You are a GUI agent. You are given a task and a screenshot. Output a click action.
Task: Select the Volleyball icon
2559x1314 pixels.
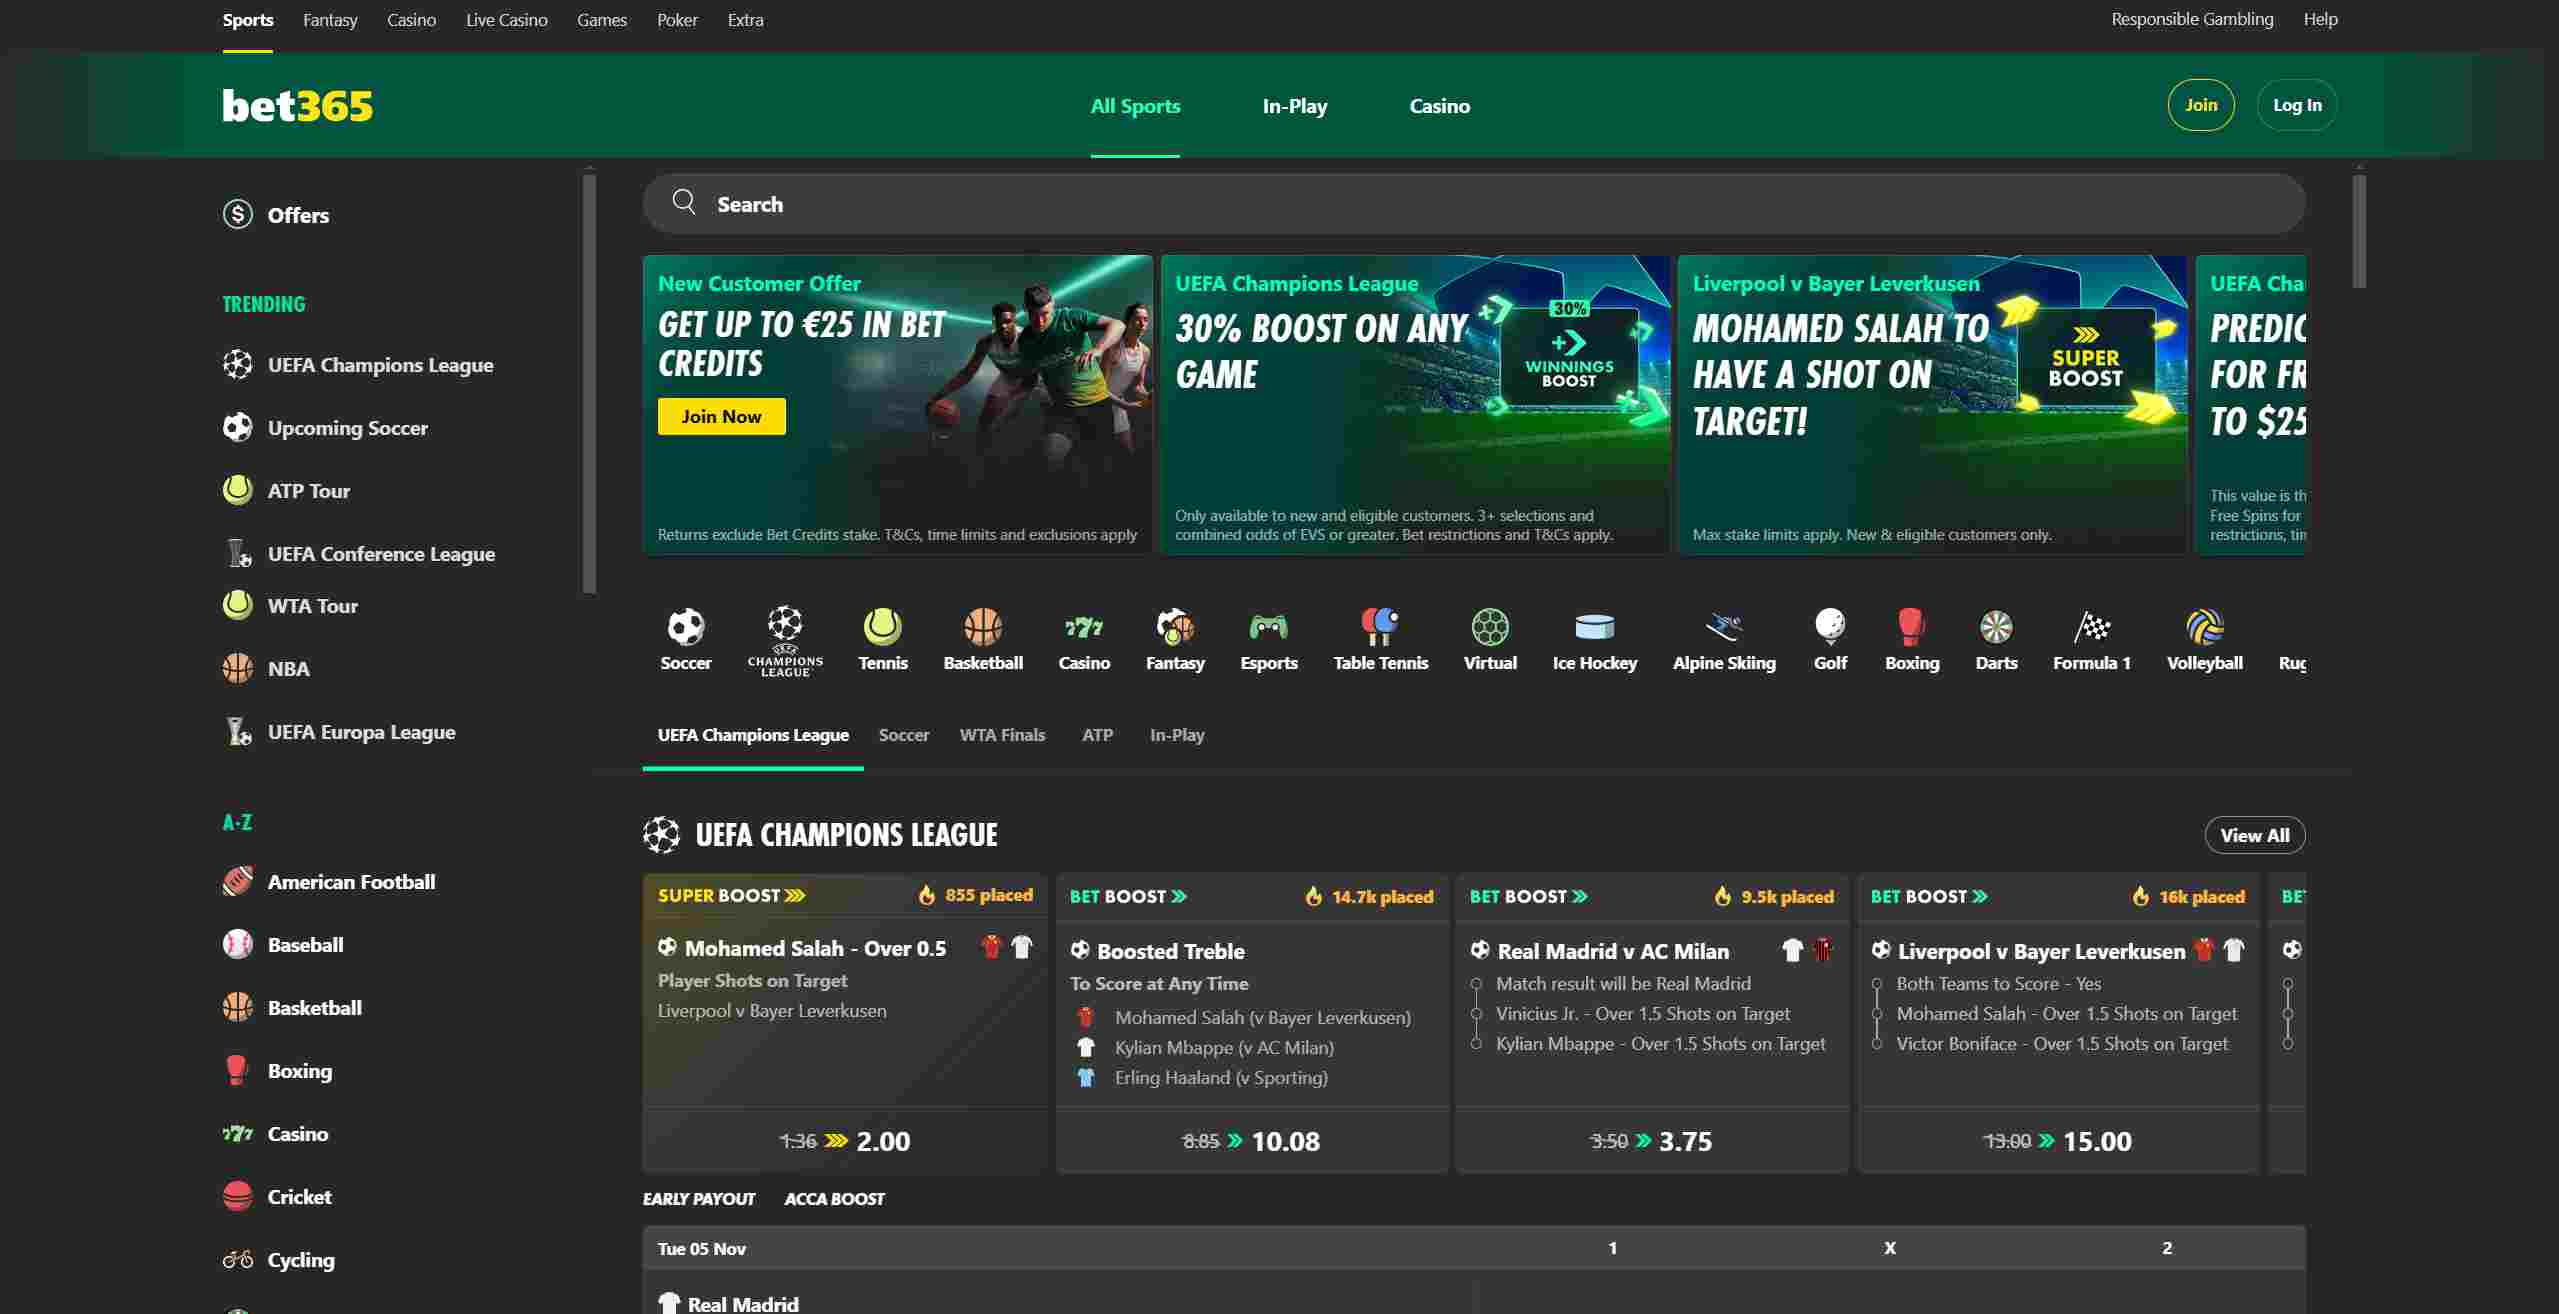pyautogui.click(x=2205, y=640)
